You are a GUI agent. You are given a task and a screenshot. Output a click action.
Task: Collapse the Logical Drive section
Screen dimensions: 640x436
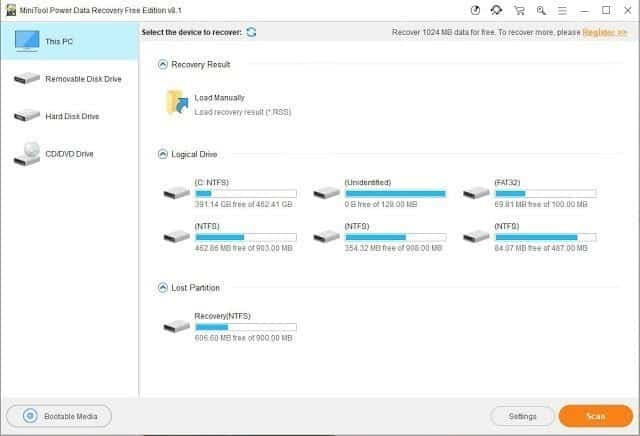click(163, 154)
